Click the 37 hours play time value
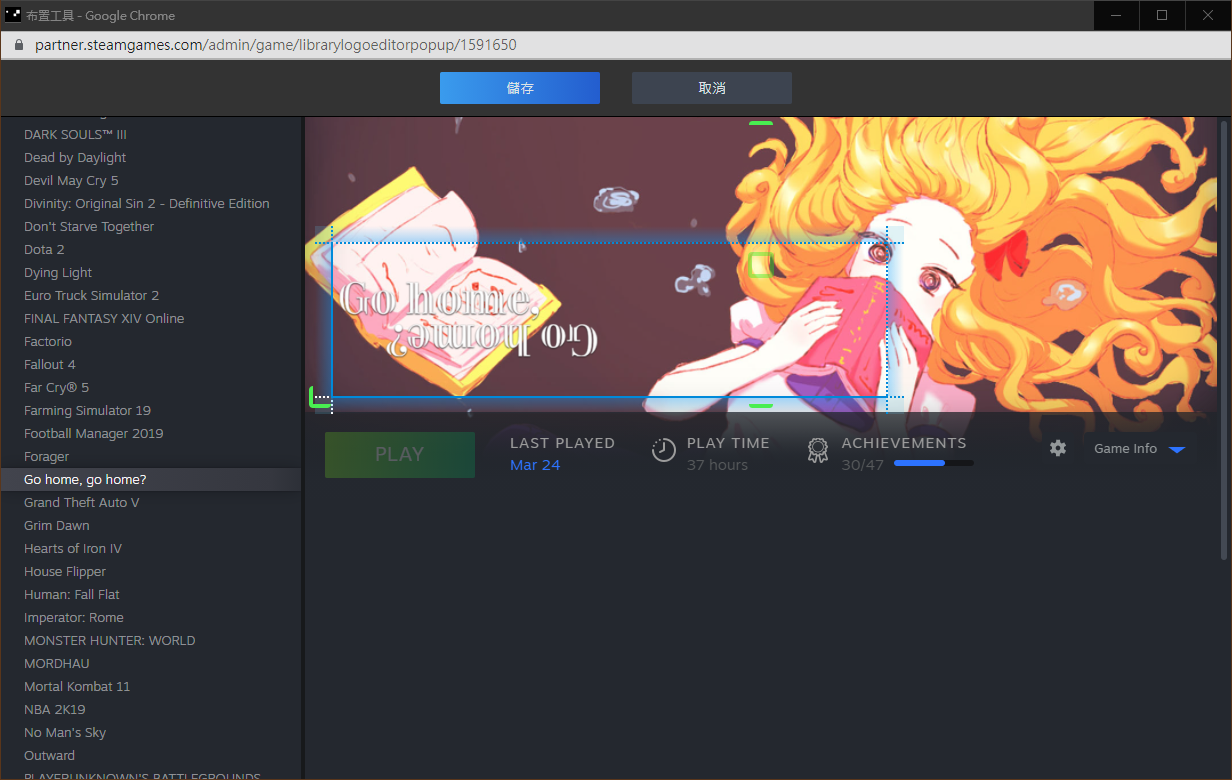Image resolution: width=1232 pixels, height=780 pixels. (717, 465)
